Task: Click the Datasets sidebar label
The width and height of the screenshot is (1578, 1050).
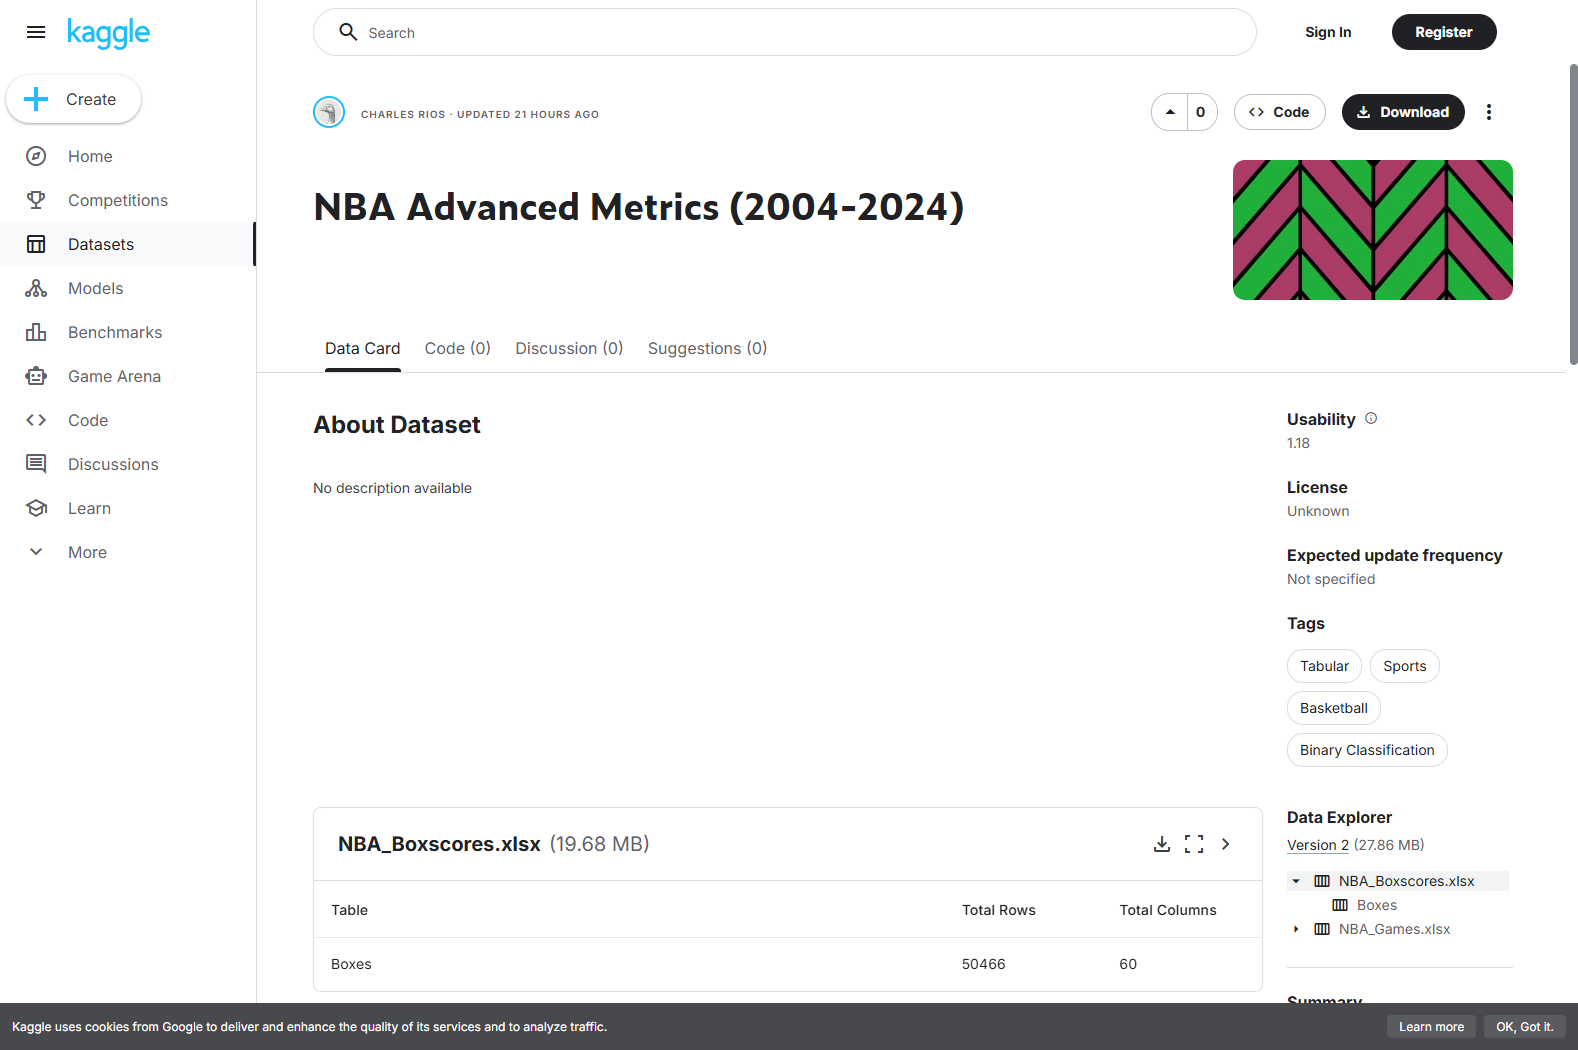Action: tap(101, 244)
